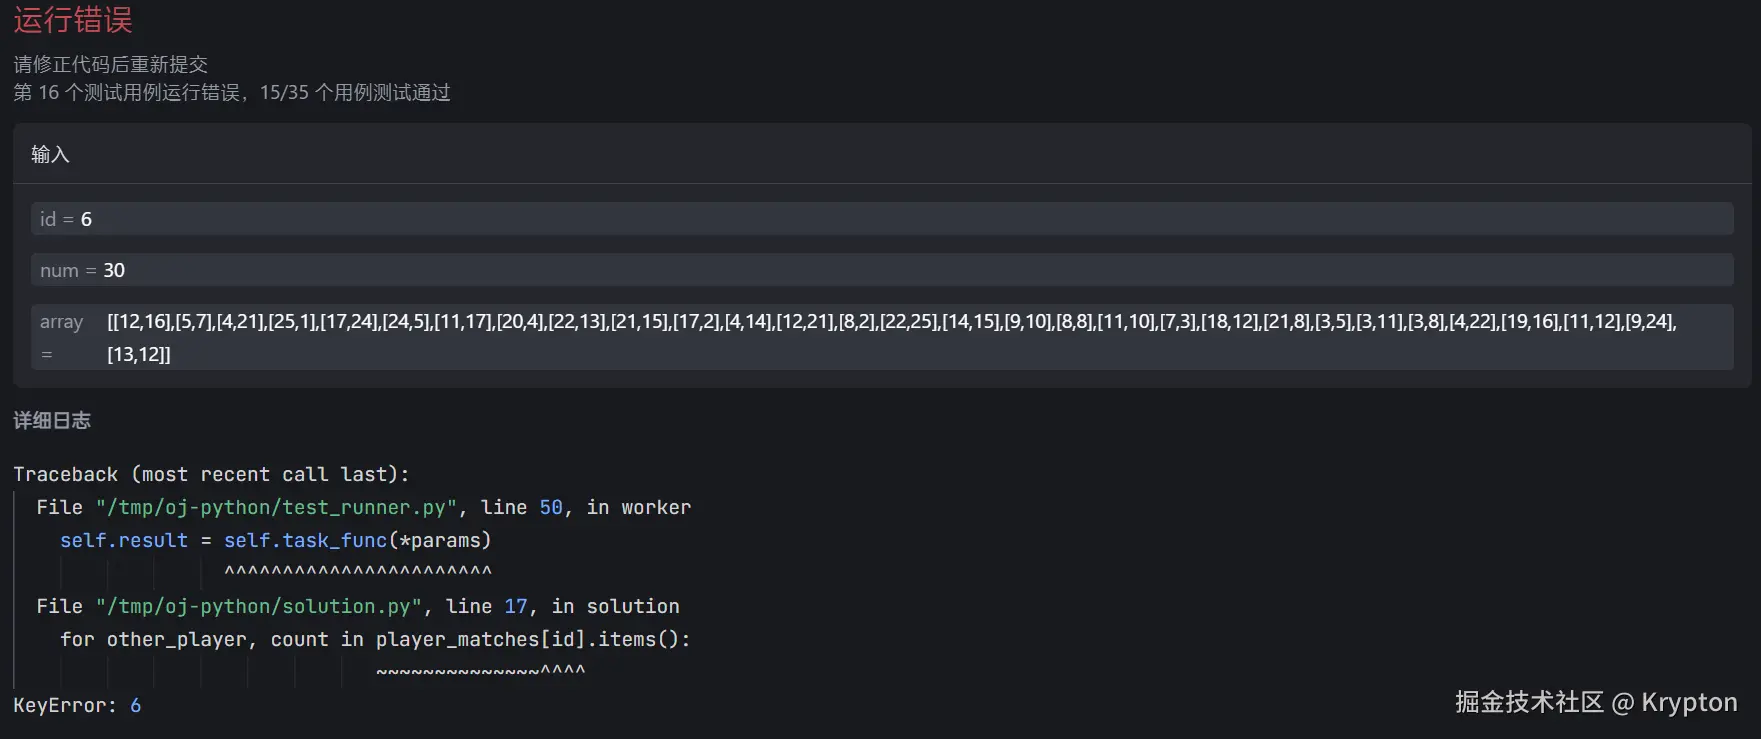
Task: Click the "in worker" function name
Action: click(x=639, y=507)
